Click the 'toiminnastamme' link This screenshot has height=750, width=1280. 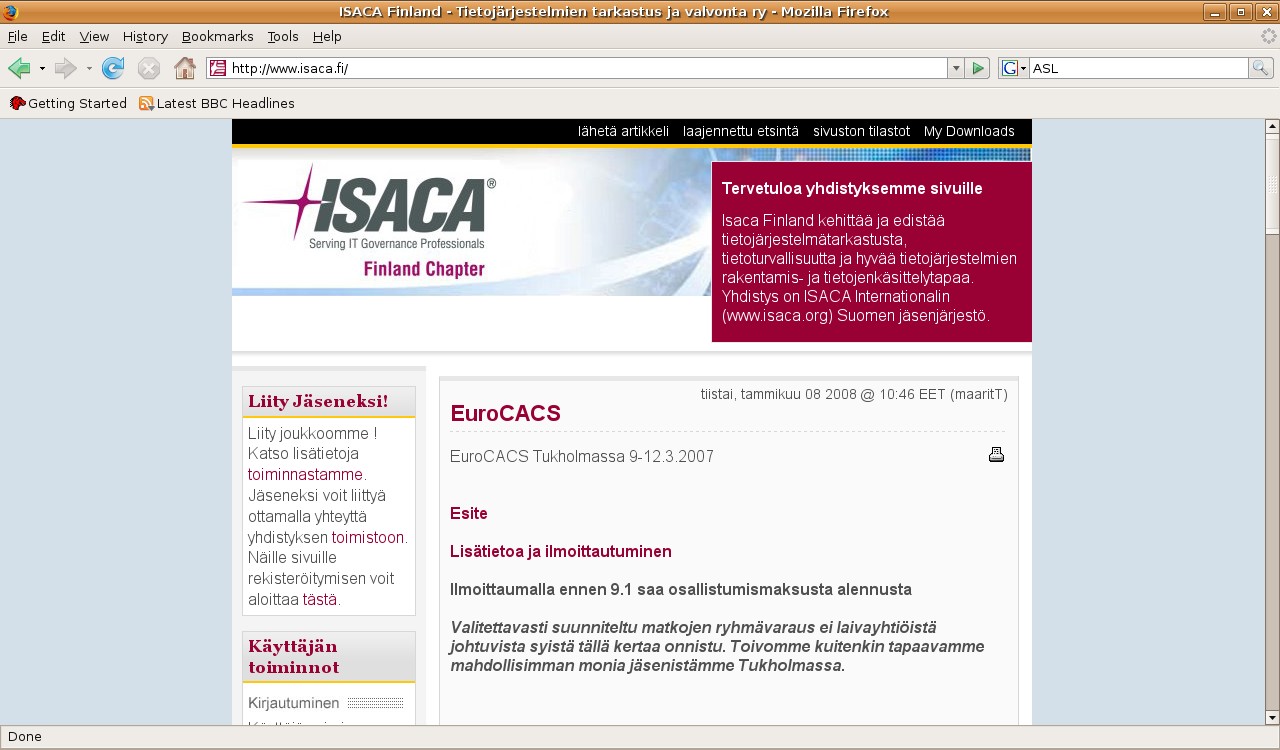(305, 475)
